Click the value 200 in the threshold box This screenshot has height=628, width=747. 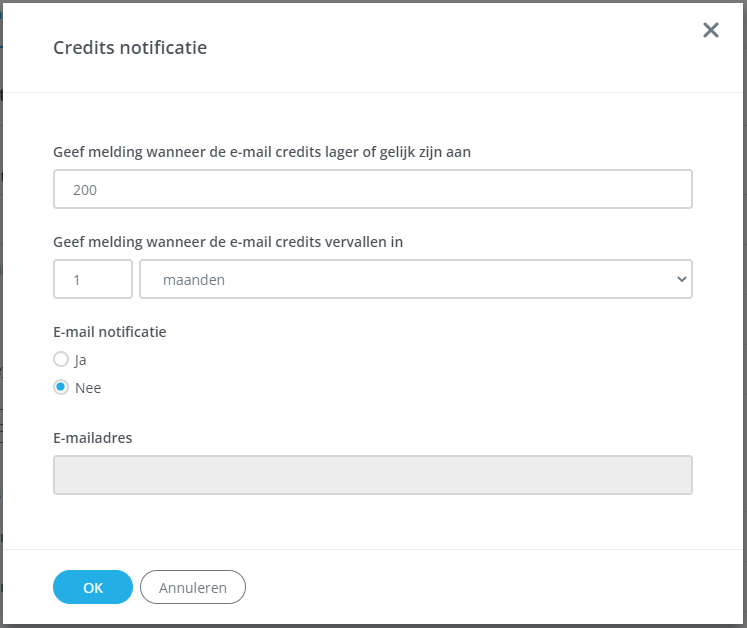click(85, 189)
